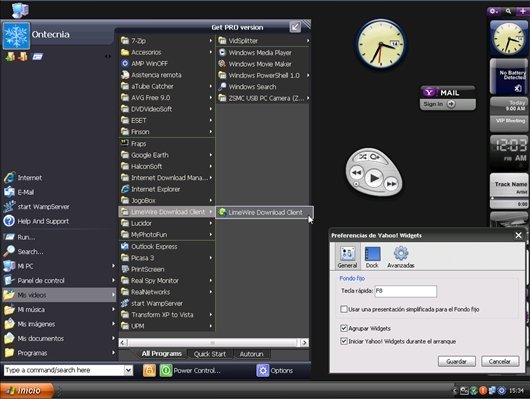Screen dimensions: 530x399
Task: Click rewind on the media player widget
Action: coord(356,173)
